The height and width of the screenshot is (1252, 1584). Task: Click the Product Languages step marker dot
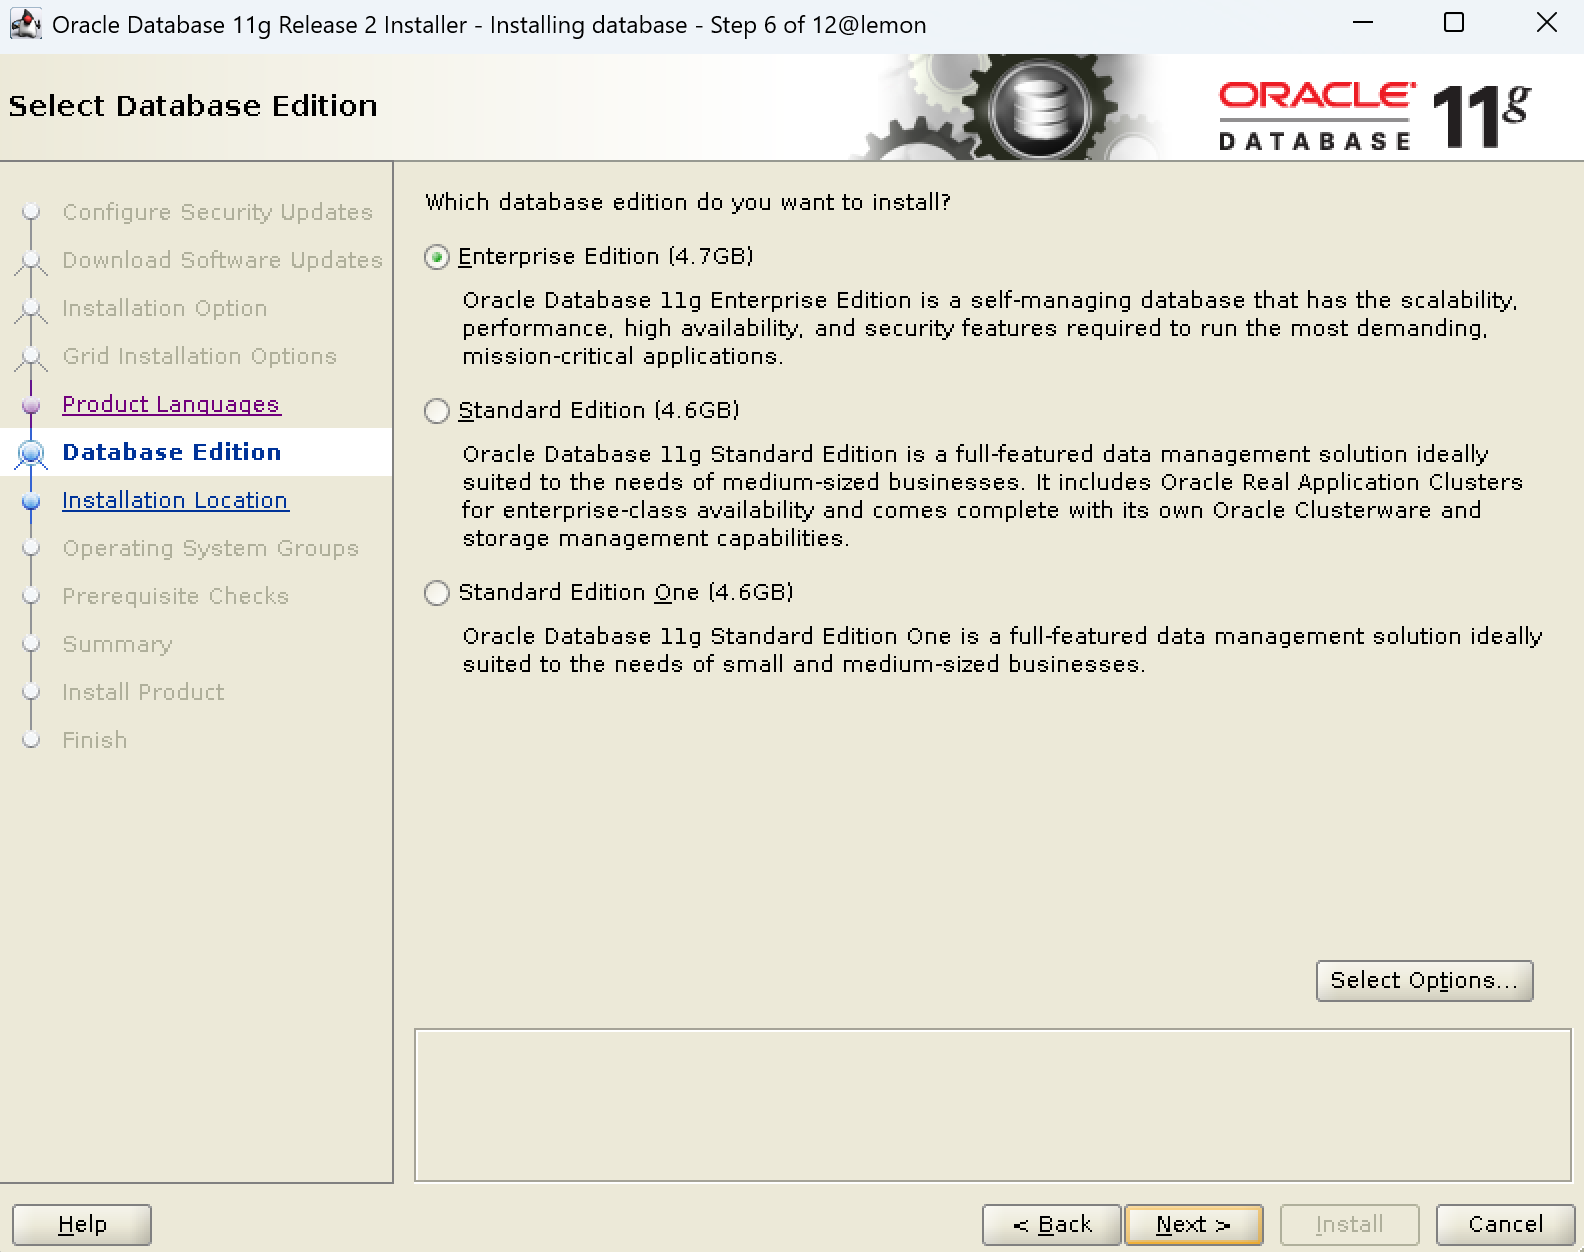coord(31,405)
